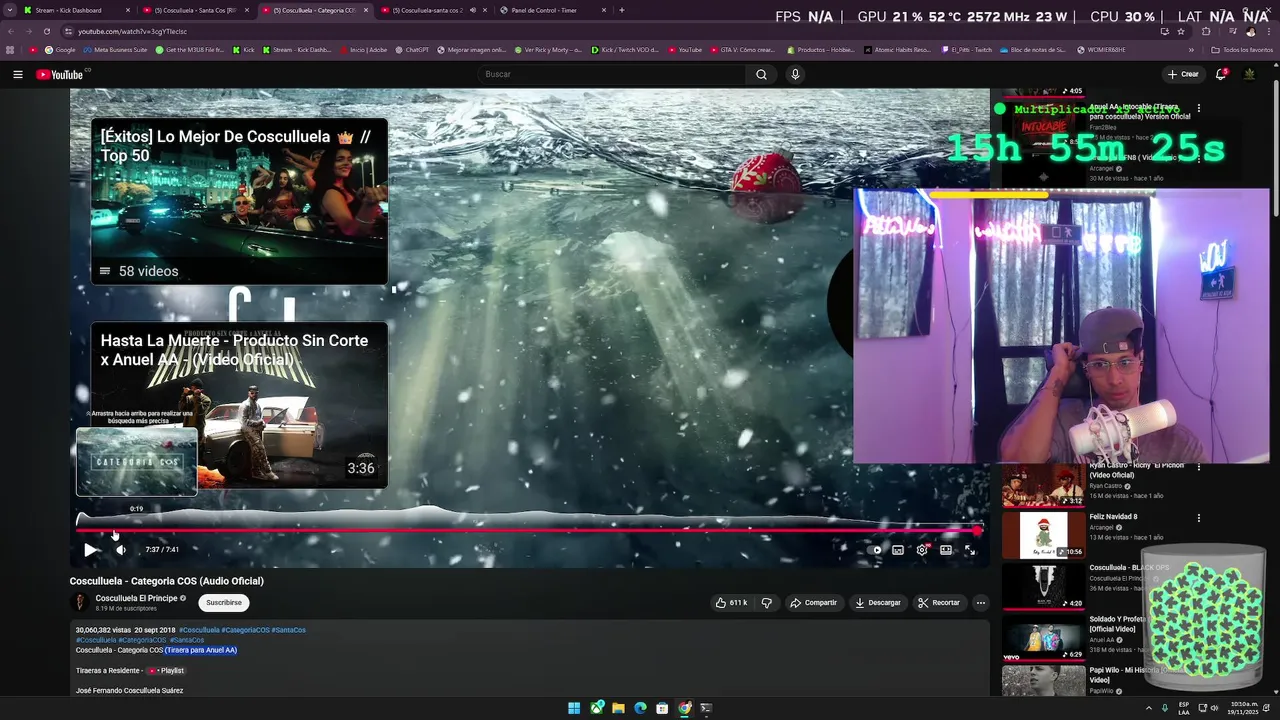This screenshot has width=1280, height=720.
Task: Click the address bar URL
Action: tap(132, 31)
